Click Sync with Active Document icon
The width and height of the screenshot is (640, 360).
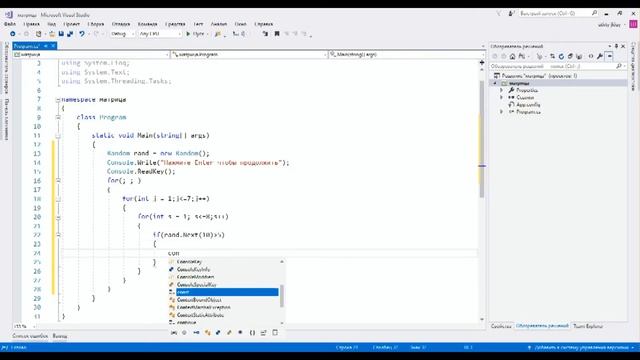pyautogui.click(x=552, y=56)
